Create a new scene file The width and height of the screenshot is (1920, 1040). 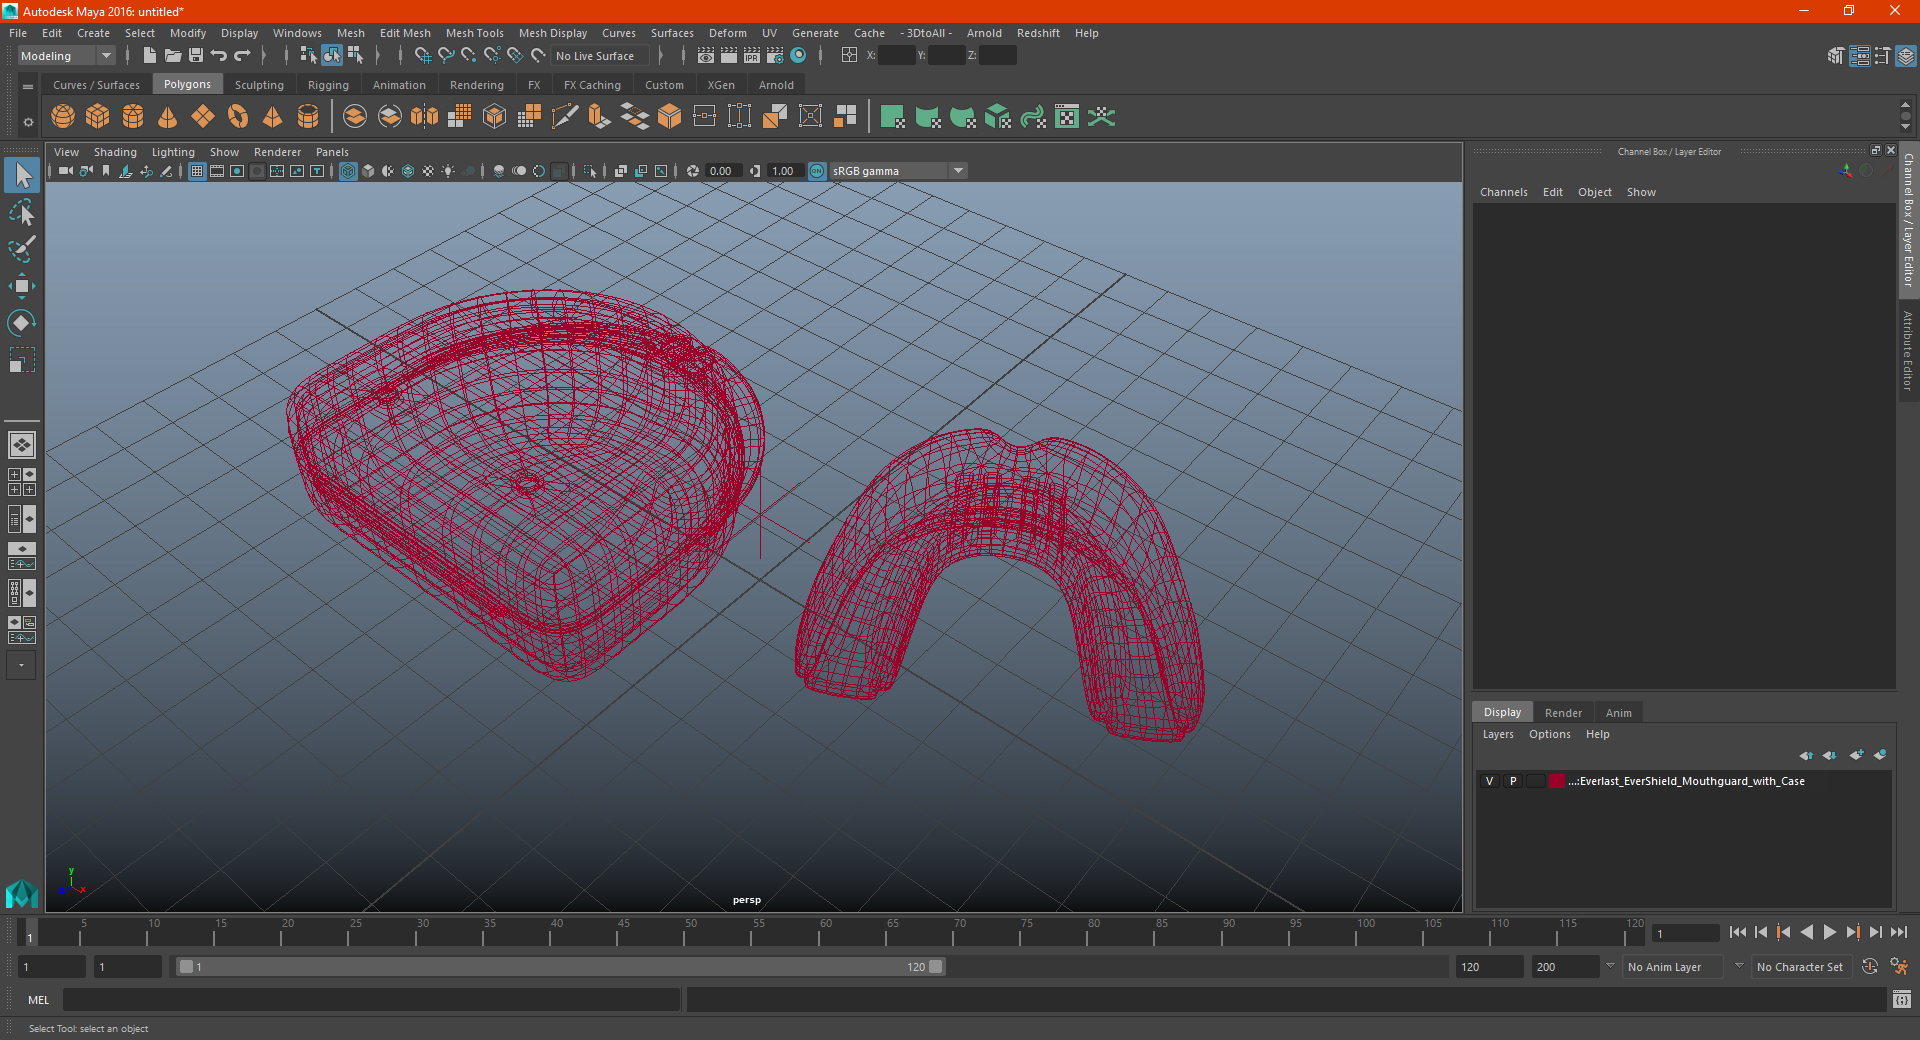[149, 56]
